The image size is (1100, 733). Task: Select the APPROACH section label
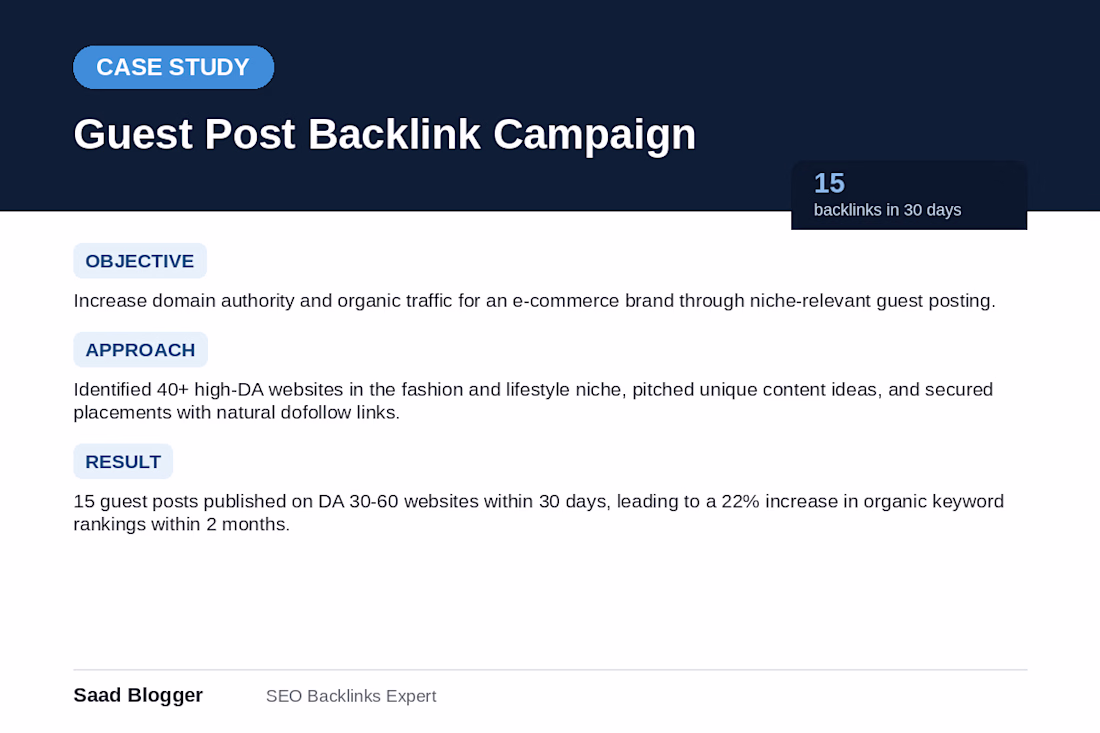point(140,349)
